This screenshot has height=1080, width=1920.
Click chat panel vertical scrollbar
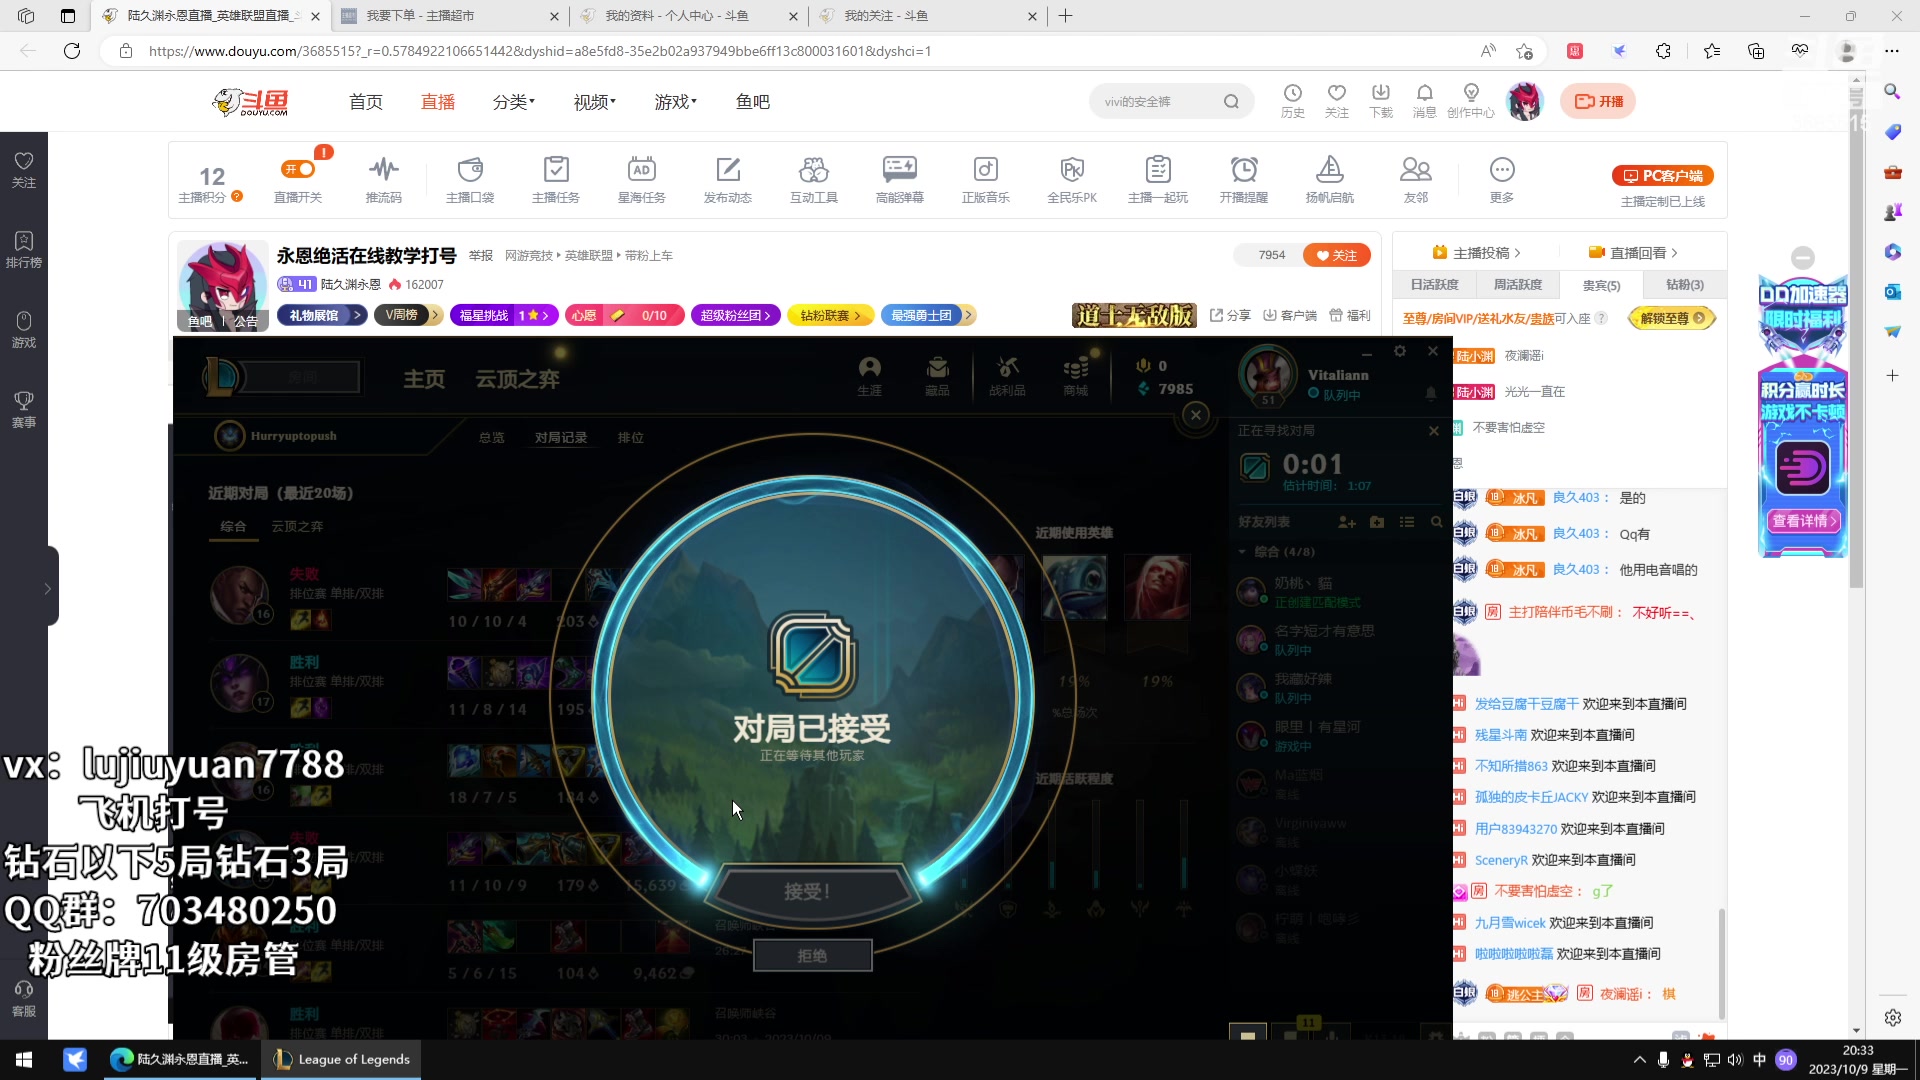tap(1721, 963)
